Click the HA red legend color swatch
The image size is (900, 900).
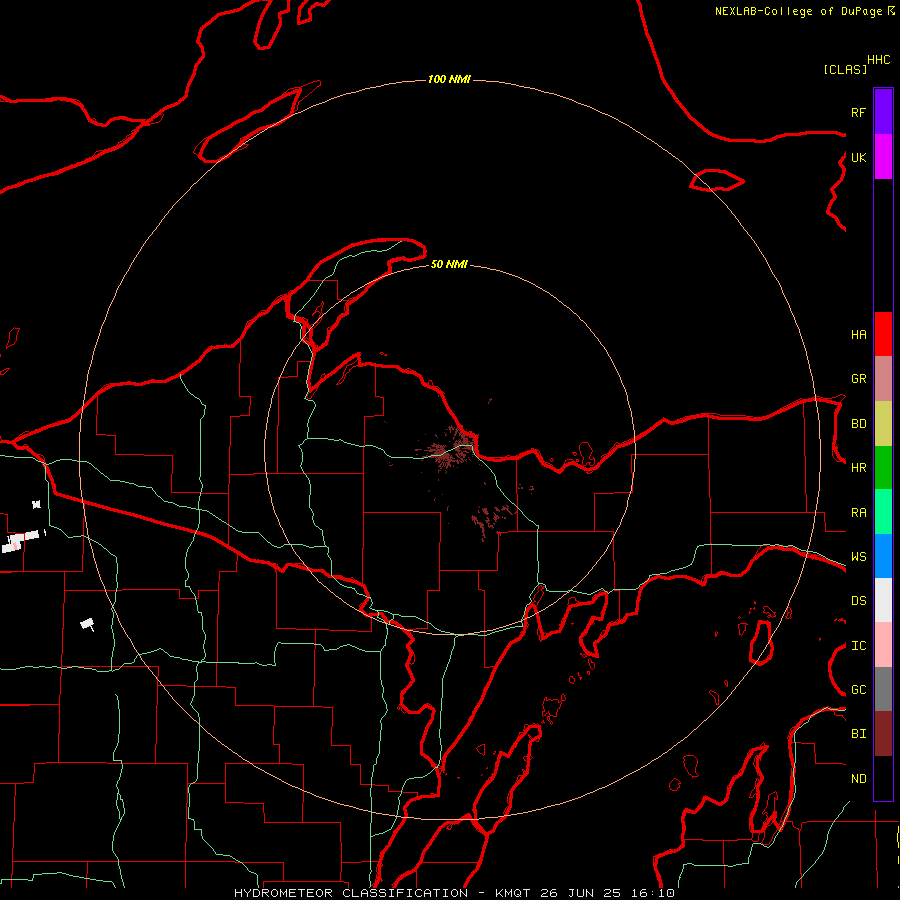(x=883, y=334)
